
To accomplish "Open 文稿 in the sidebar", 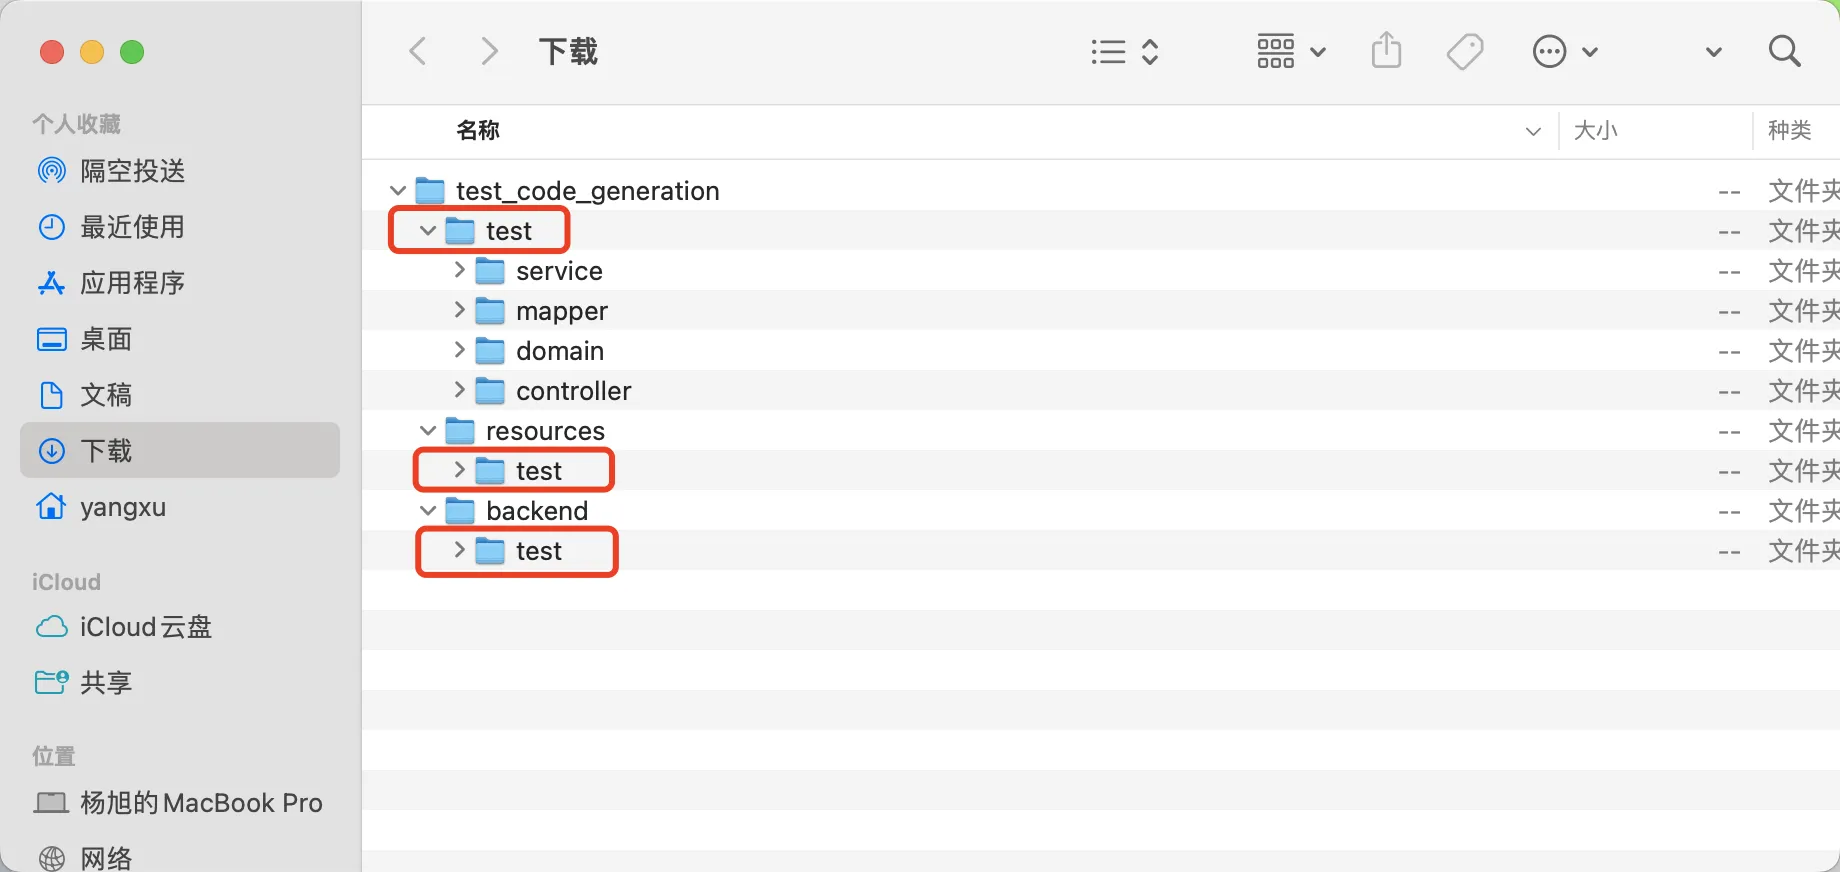I will [x=180, y=395].
